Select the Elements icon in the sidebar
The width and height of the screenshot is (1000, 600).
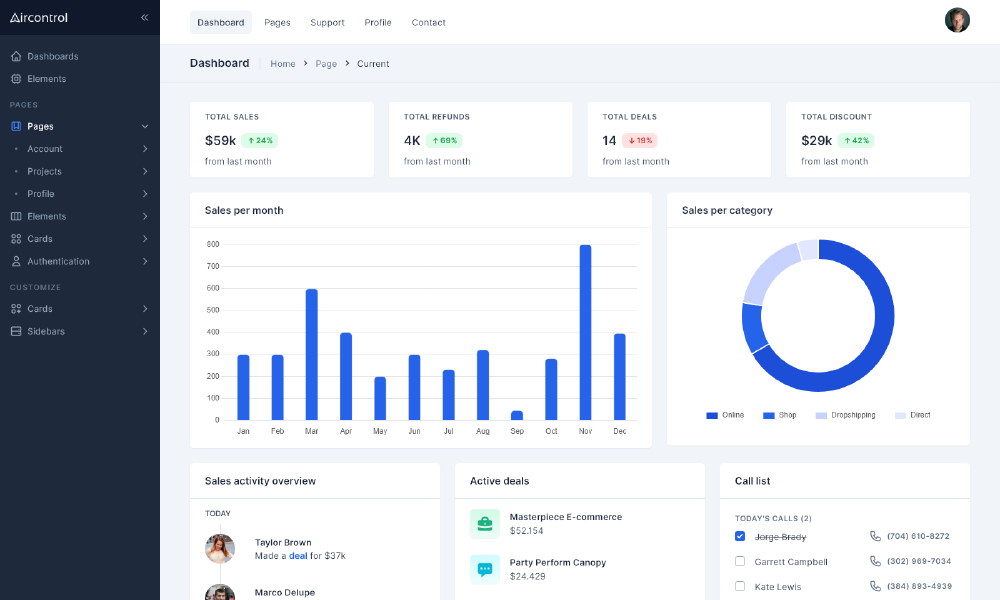tap(16, 79)
